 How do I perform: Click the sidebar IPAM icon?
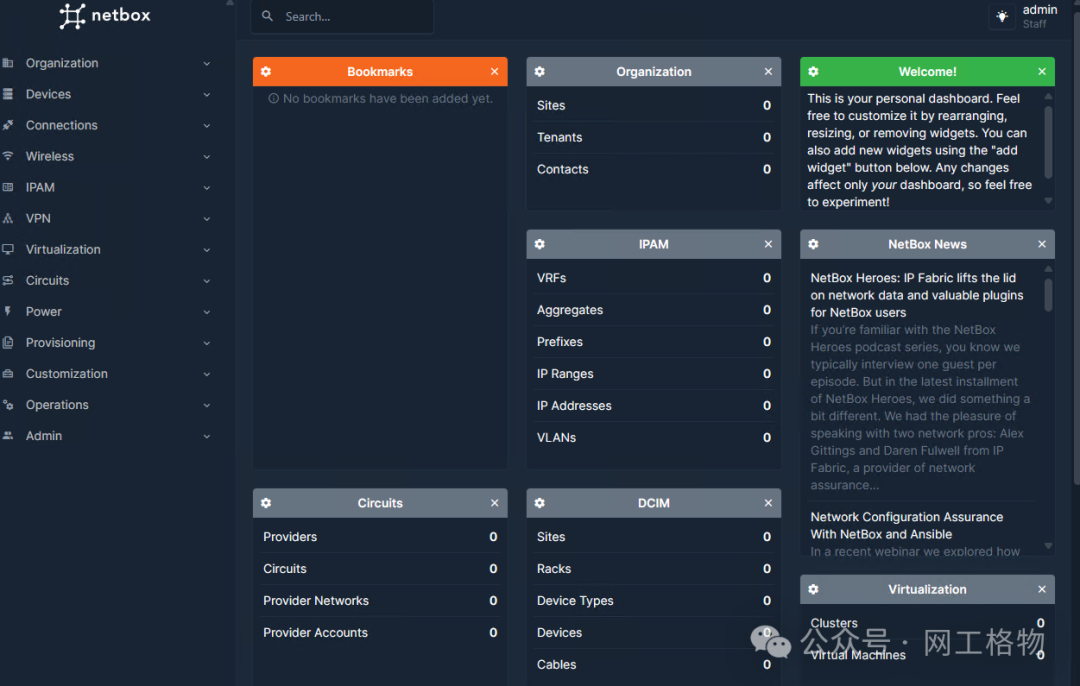tap(8, 187)
